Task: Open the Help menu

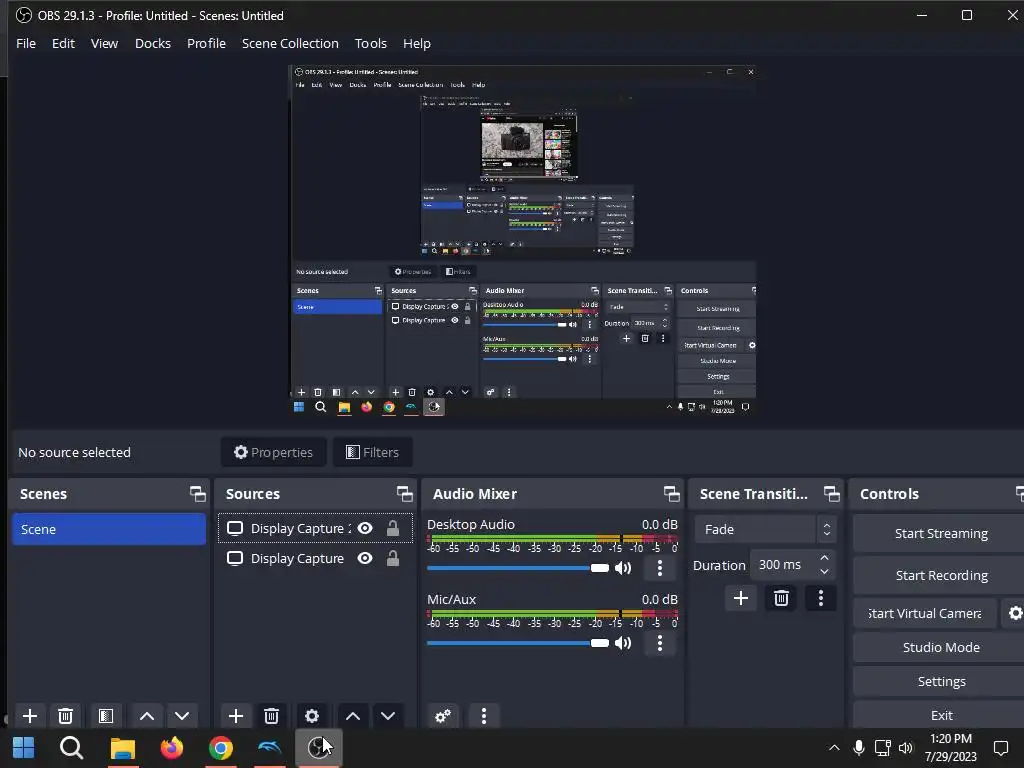Action: click(417, 43)
